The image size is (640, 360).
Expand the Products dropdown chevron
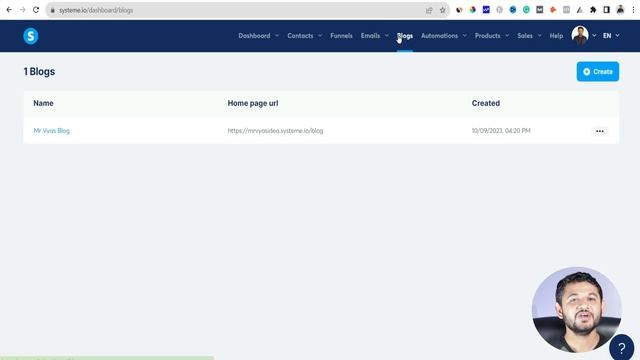[507, 36]
